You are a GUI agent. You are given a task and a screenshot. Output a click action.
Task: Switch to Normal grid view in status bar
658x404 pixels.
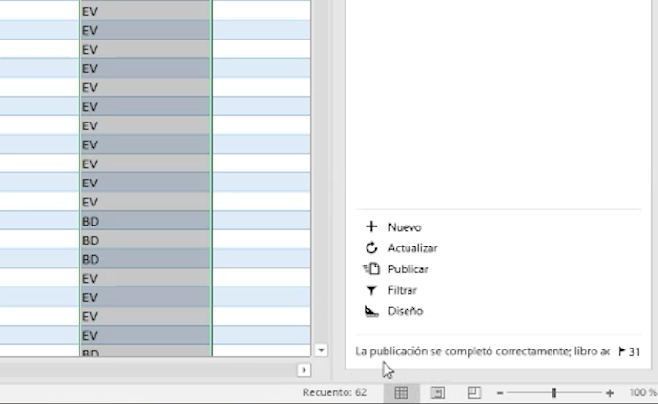coord(401,393)
